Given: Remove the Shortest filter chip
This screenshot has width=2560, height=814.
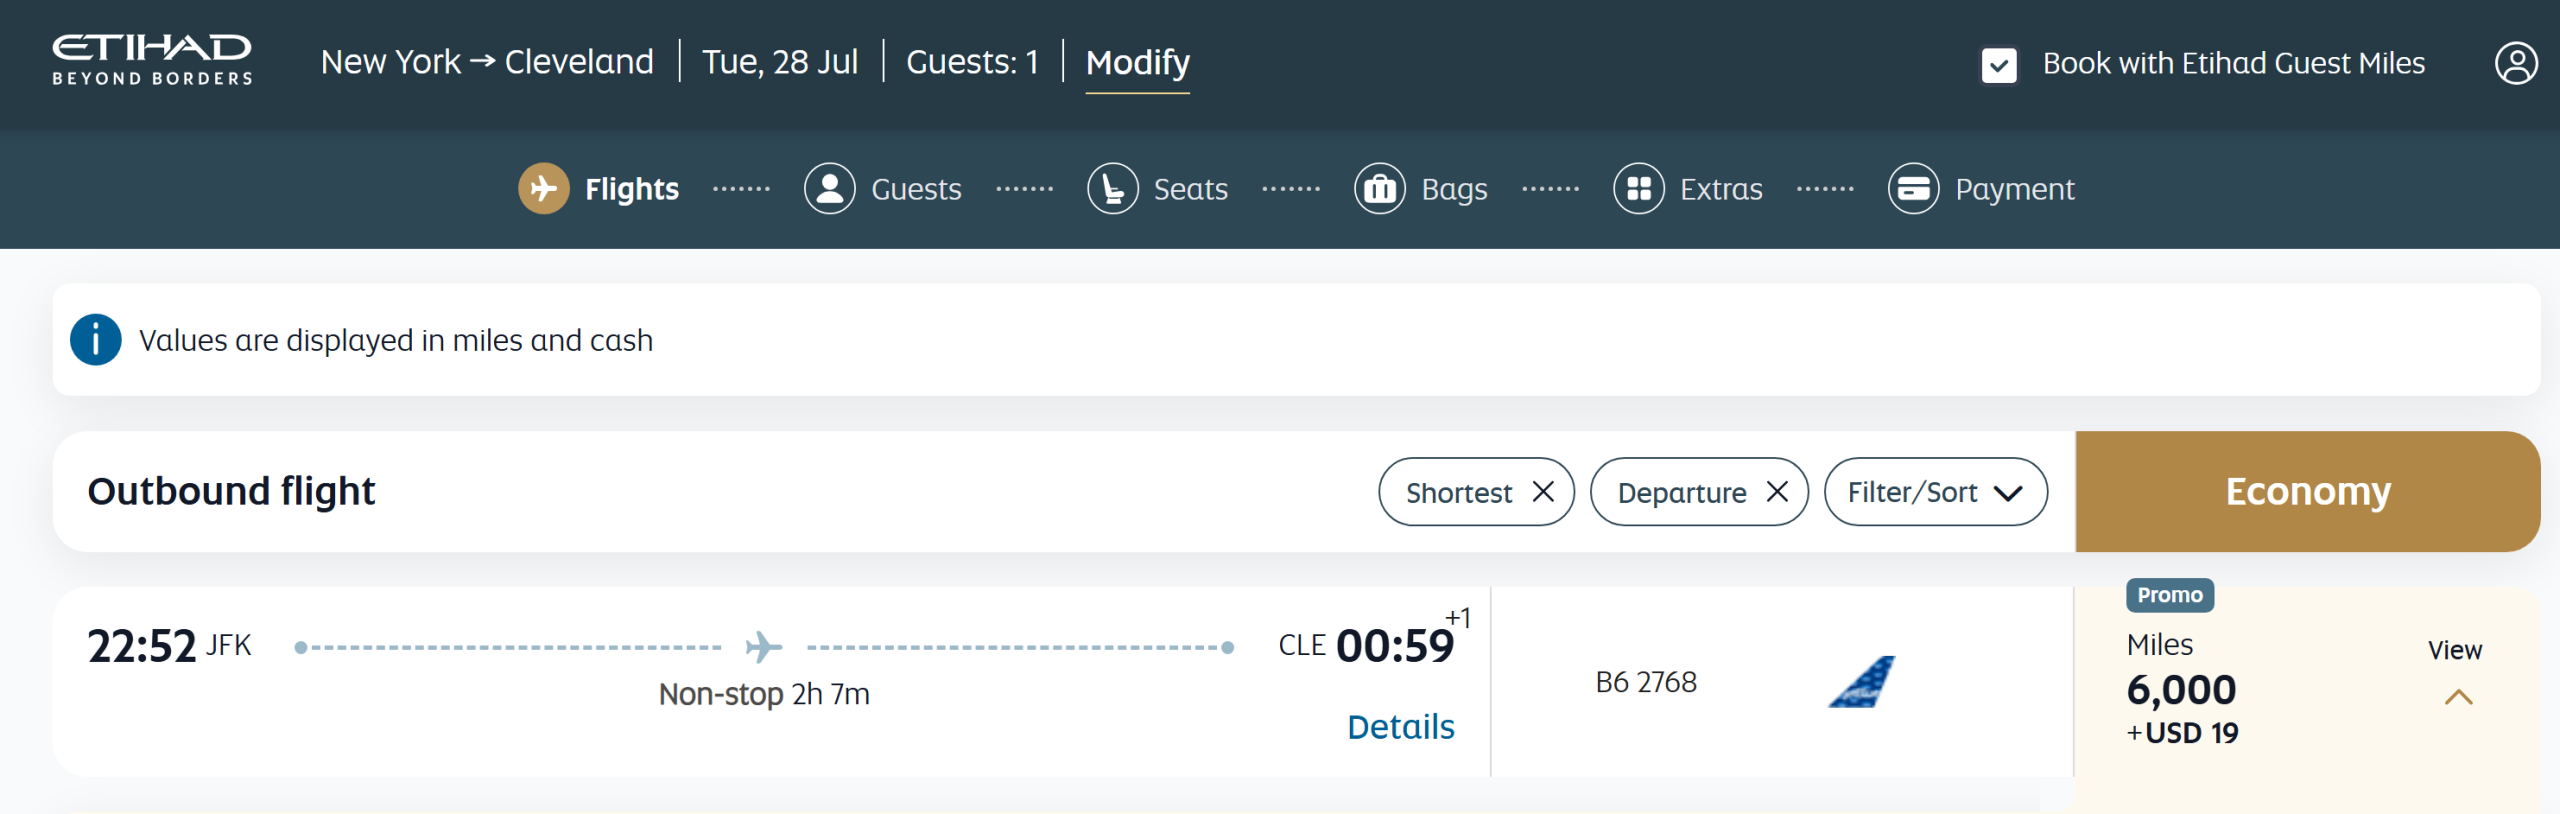Looking at the screenshot, I should coord(1544,492).
